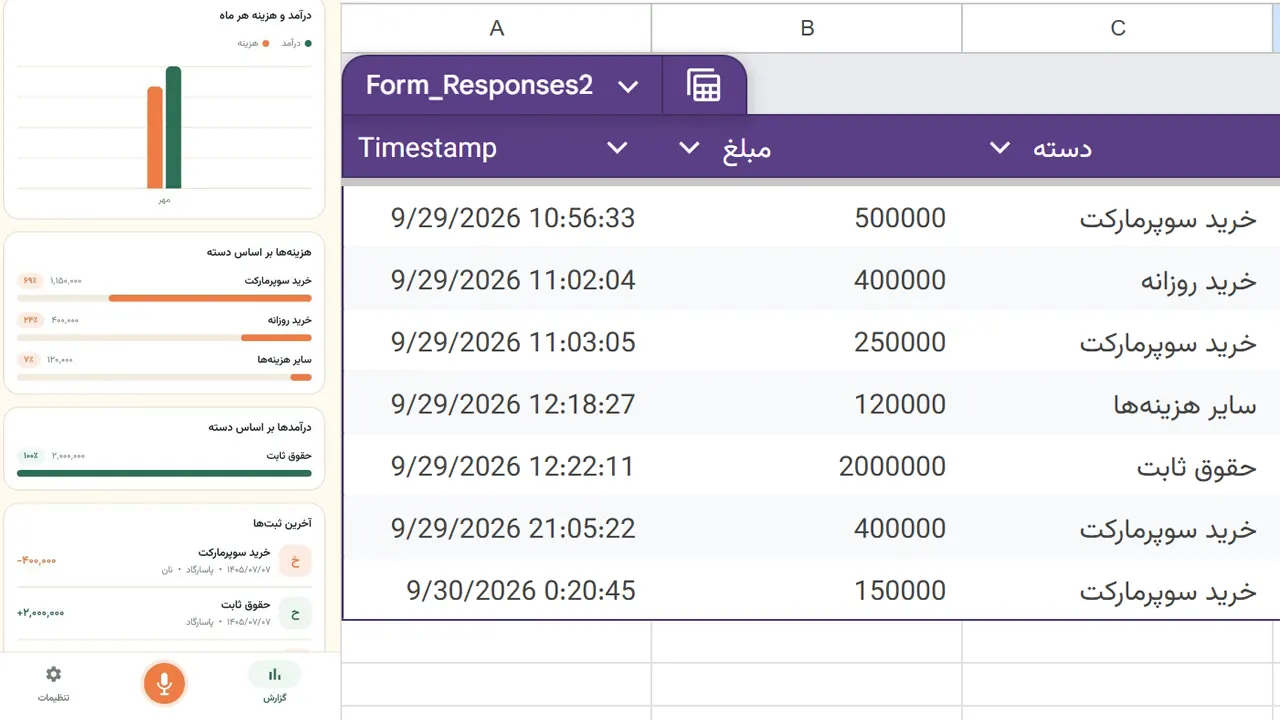Select timestamp cell 9/30/2026 0:20:45
The image size is (1280, 720).
(497, 590)
